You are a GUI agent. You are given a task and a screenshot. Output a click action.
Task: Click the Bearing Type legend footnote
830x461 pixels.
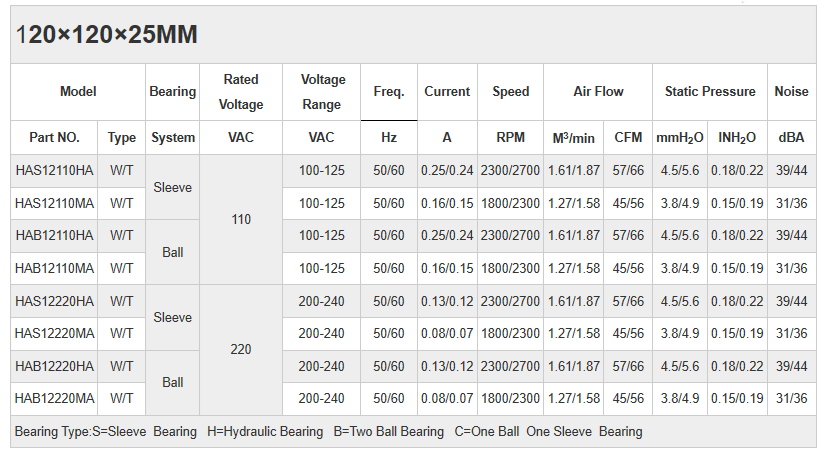(x=328, y=432)
